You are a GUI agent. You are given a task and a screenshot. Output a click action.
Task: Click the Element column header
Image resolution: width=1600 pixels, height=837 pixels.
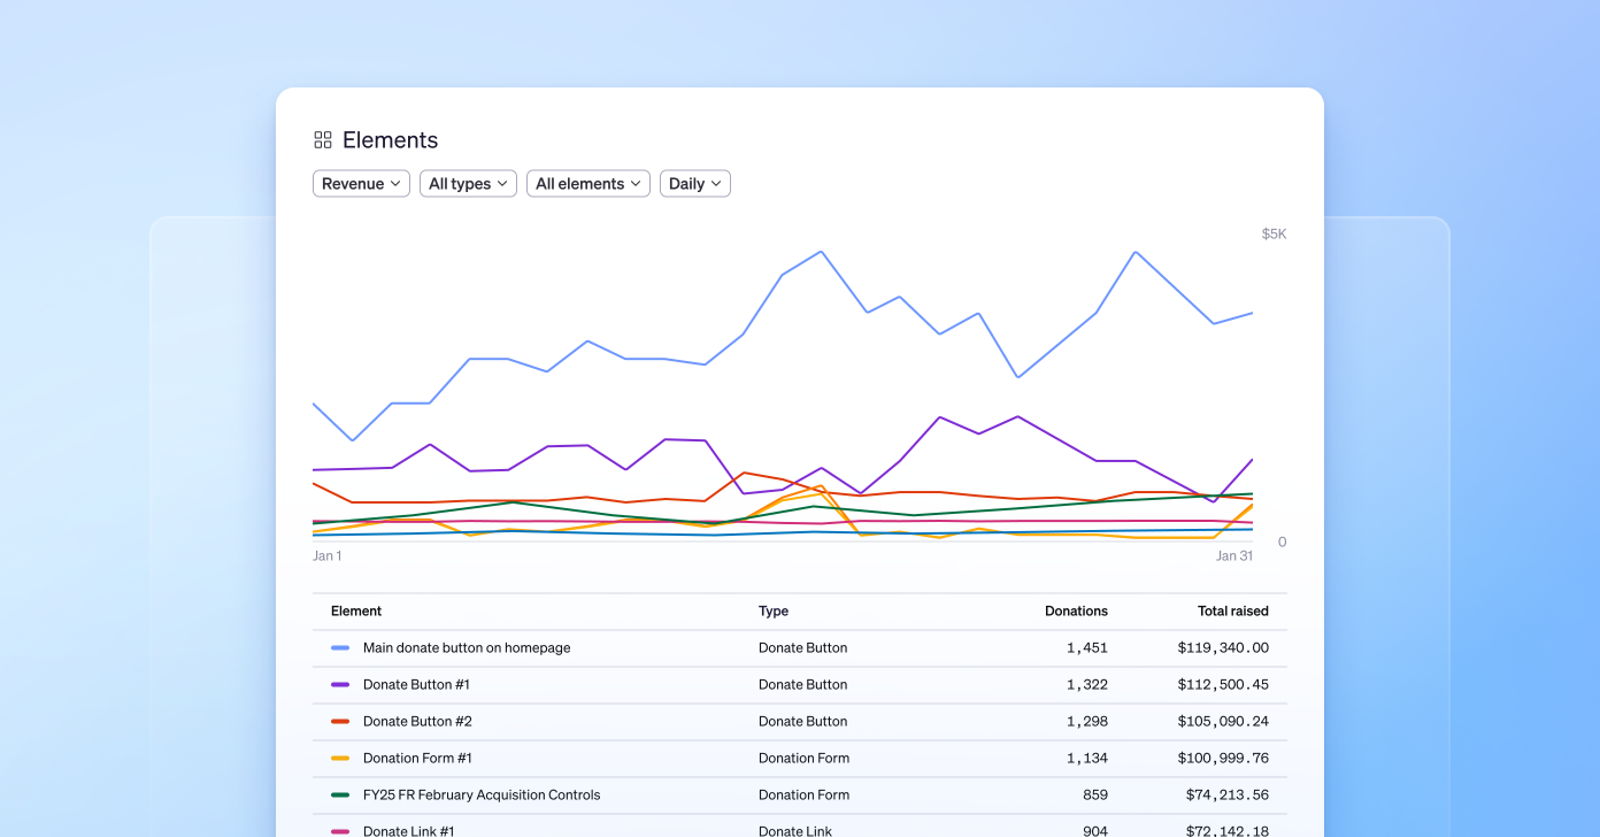pyautogui.click(x=356, y=611)
